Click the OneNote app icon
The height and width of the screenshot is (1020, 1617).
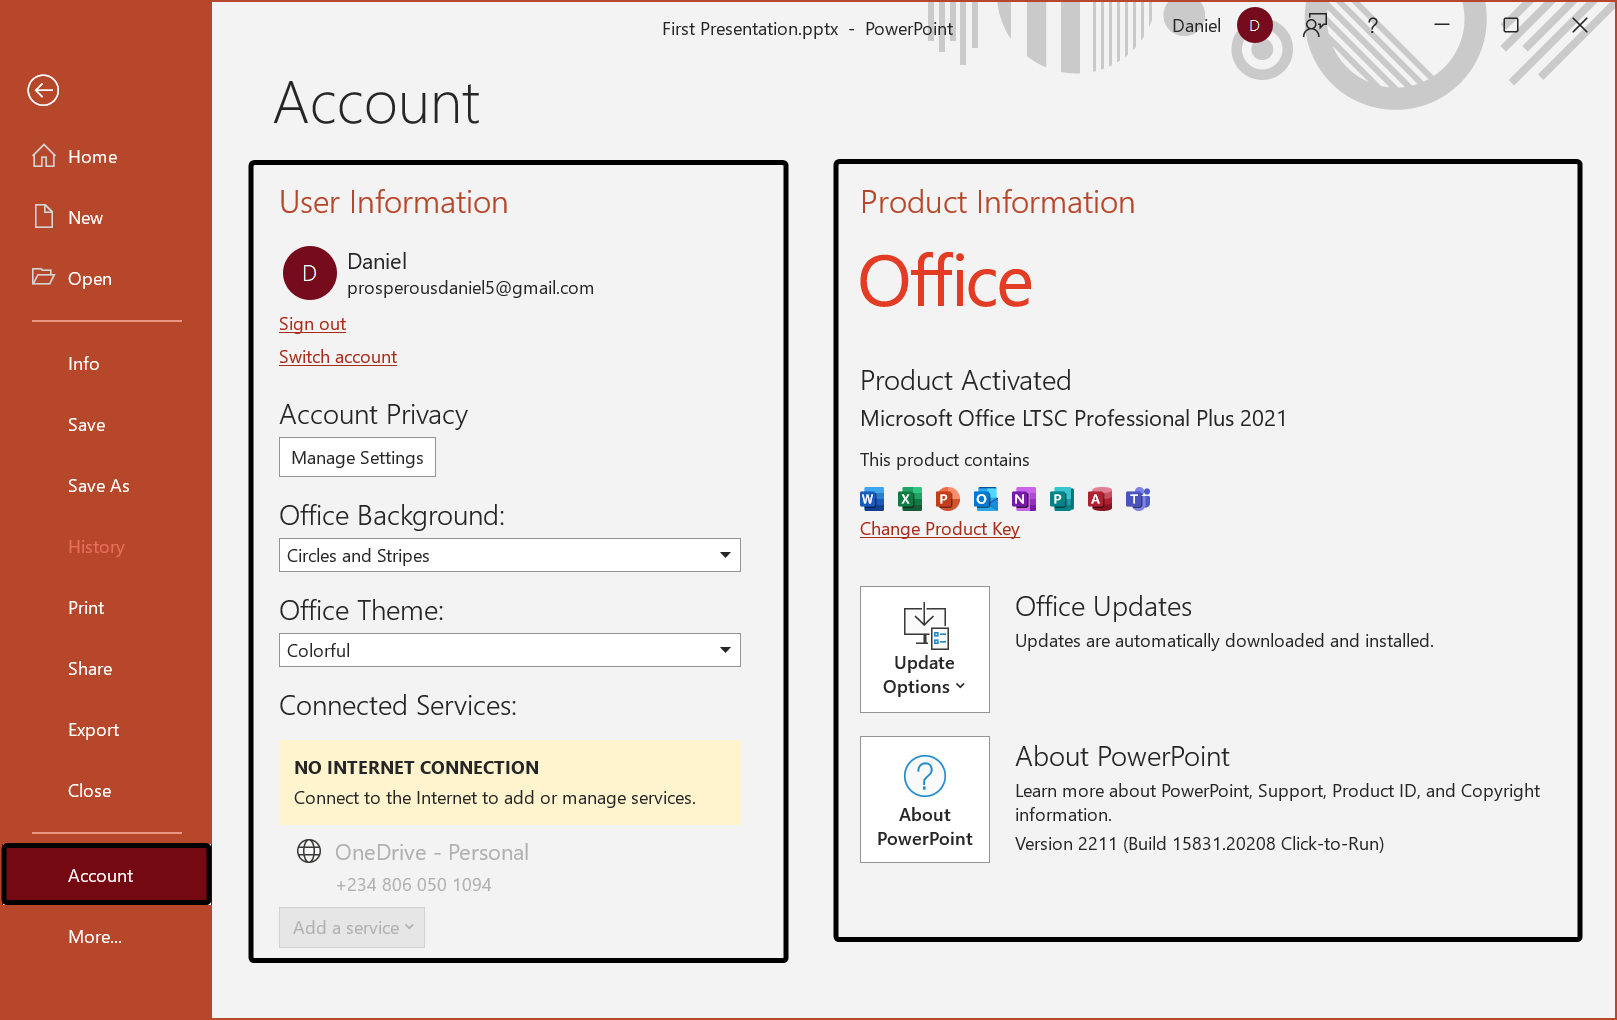point(1023,499)
